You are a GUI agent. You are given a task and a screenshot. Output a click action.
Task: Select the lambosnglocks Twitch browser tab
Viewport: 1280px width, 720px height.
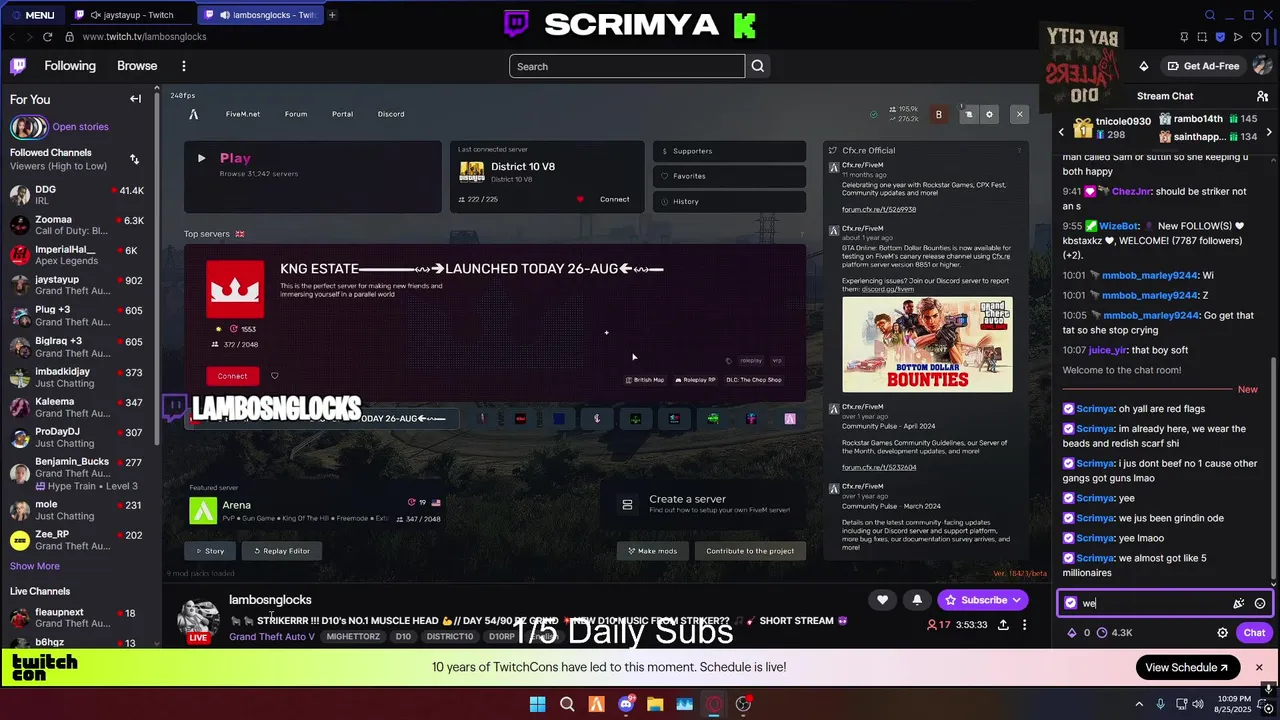click(259, 15)
